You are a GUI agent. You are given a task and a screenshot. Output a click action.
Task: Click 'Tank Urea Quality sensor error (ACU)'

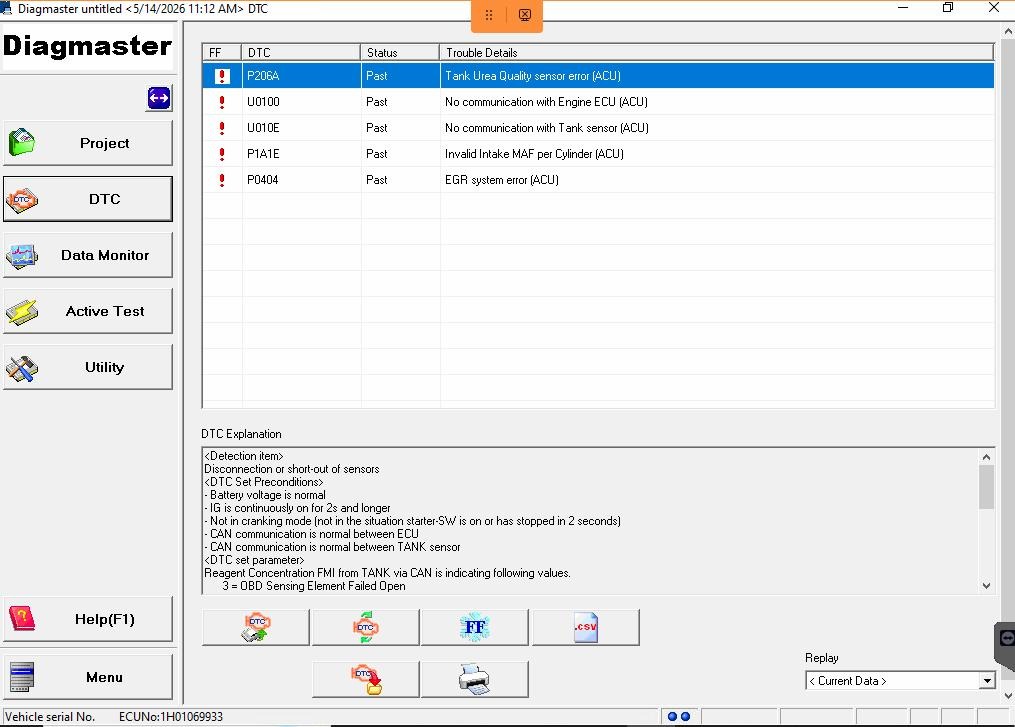coord(532,76)
